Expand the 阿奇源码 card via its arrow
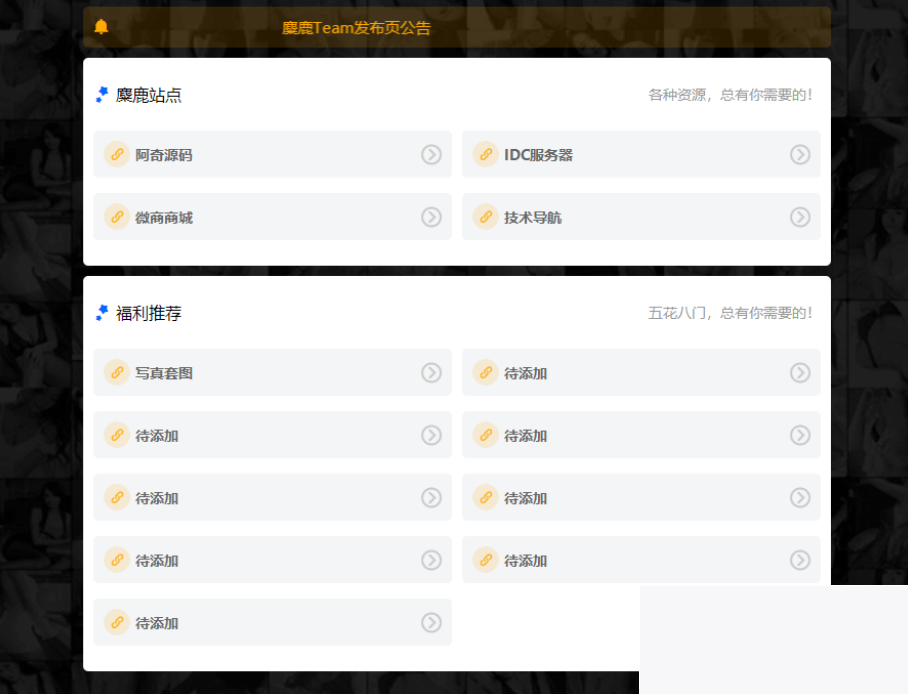 click(x=431, y=155)
